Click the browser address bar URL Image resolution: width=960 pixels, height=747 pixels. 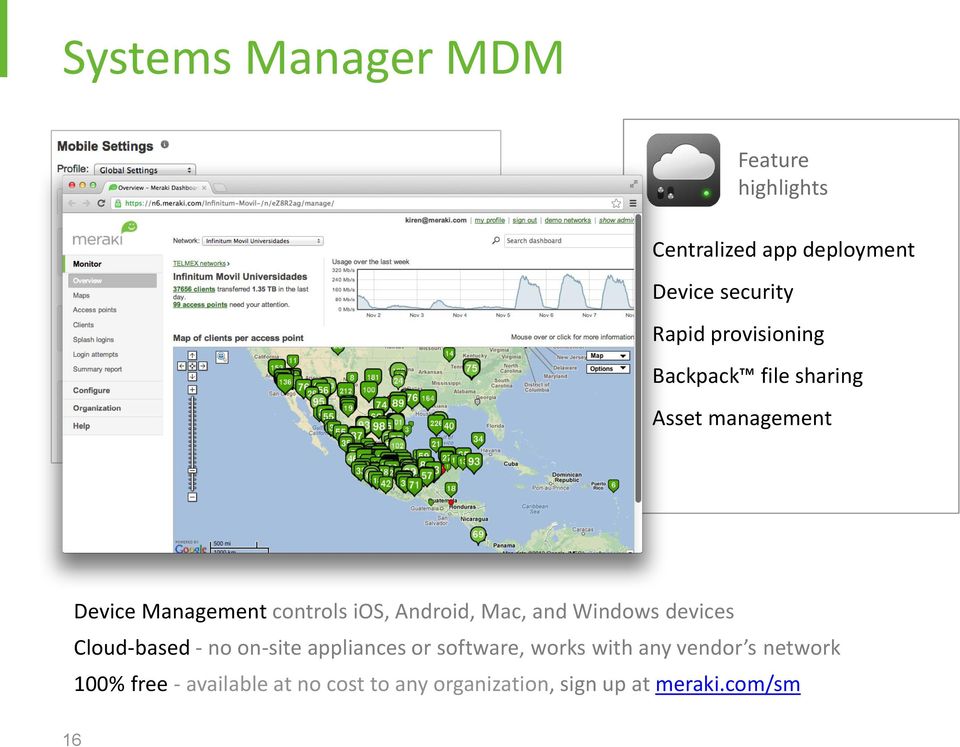click(230, 203)
